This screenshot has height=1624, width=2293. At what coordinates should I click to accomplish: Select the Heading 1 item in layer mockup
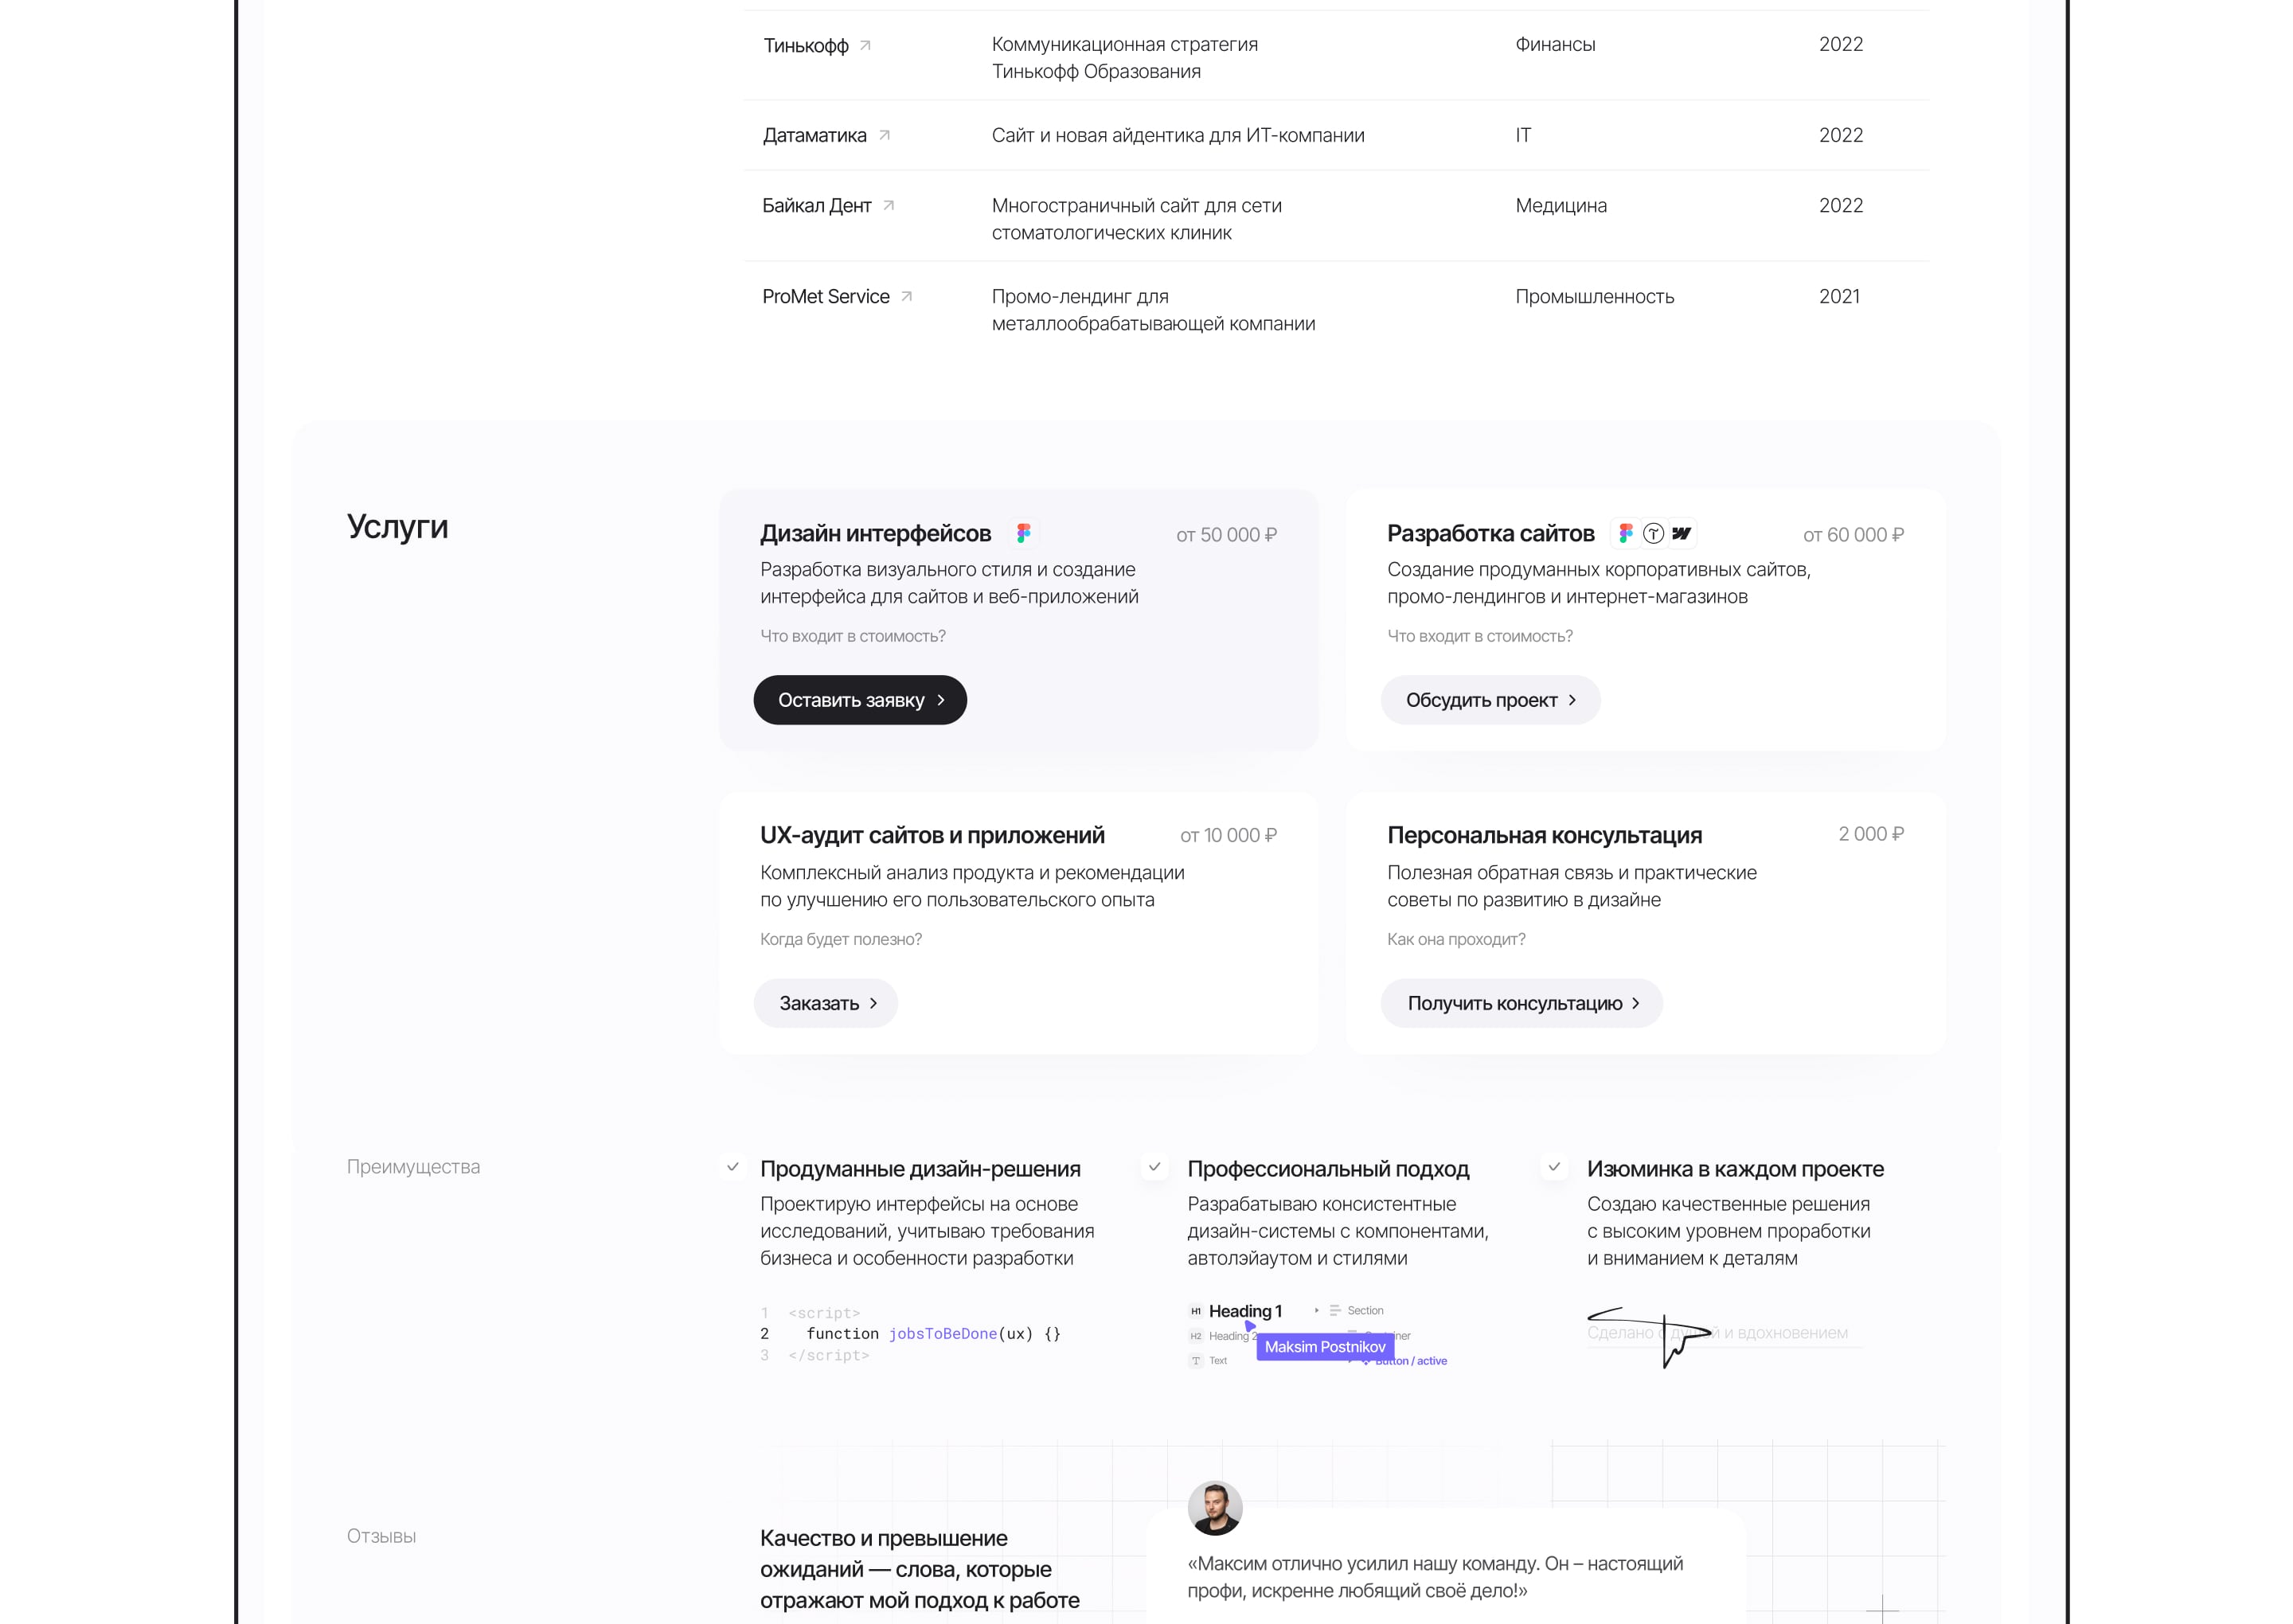pos(1244,1311)
